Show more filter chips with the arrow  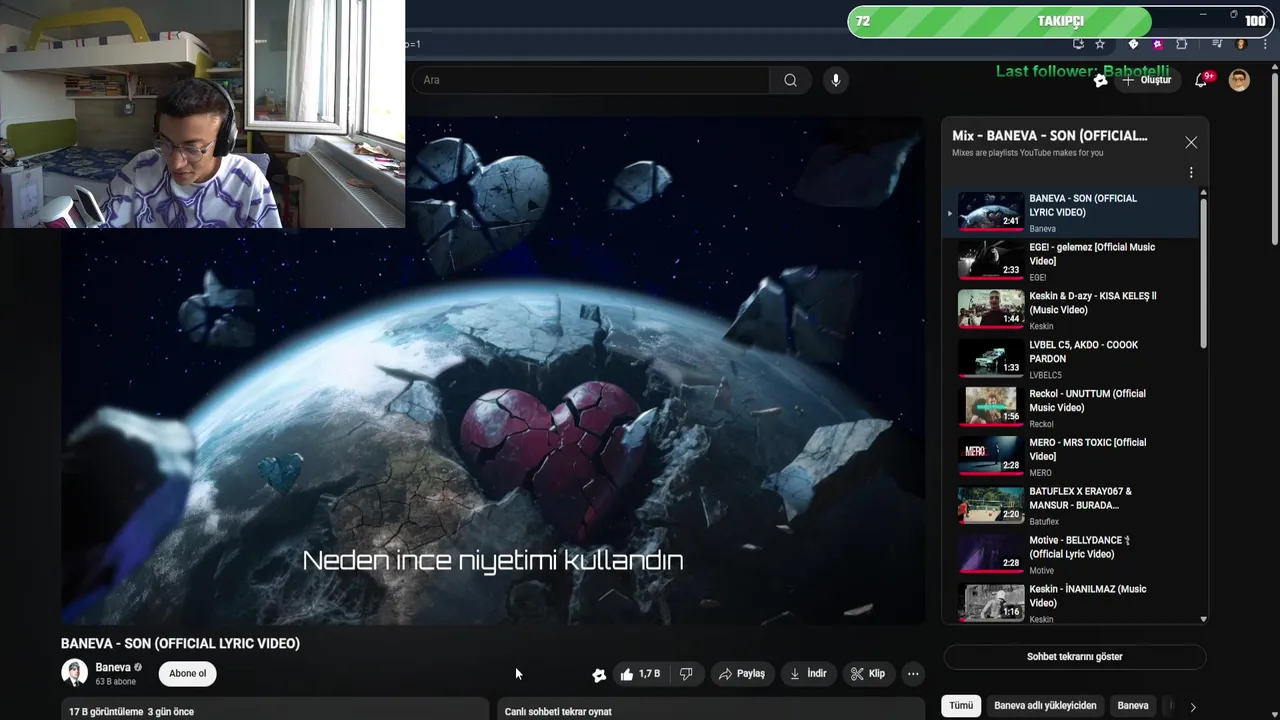pos(1192,707)
